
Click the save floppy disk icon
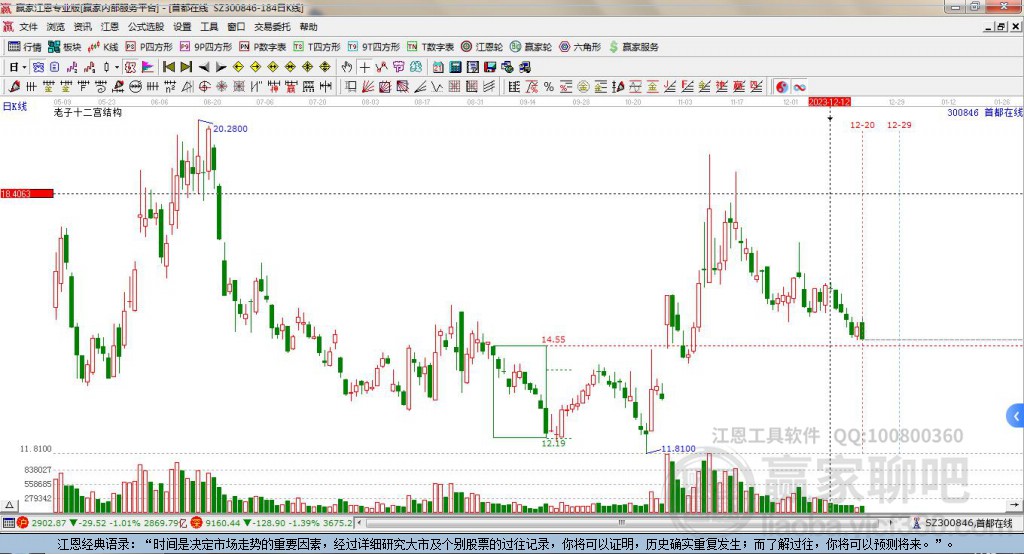coord(490,67)
